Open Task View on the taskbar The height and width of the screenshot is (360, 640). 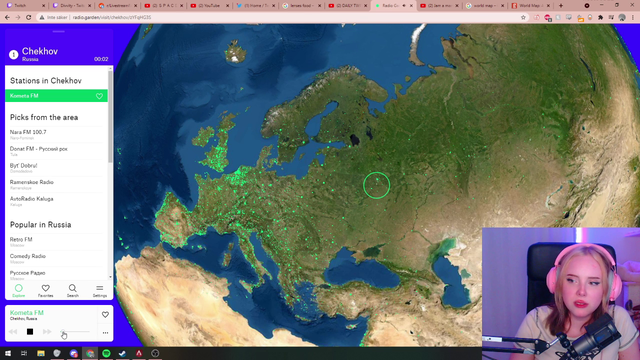(24, 353)
